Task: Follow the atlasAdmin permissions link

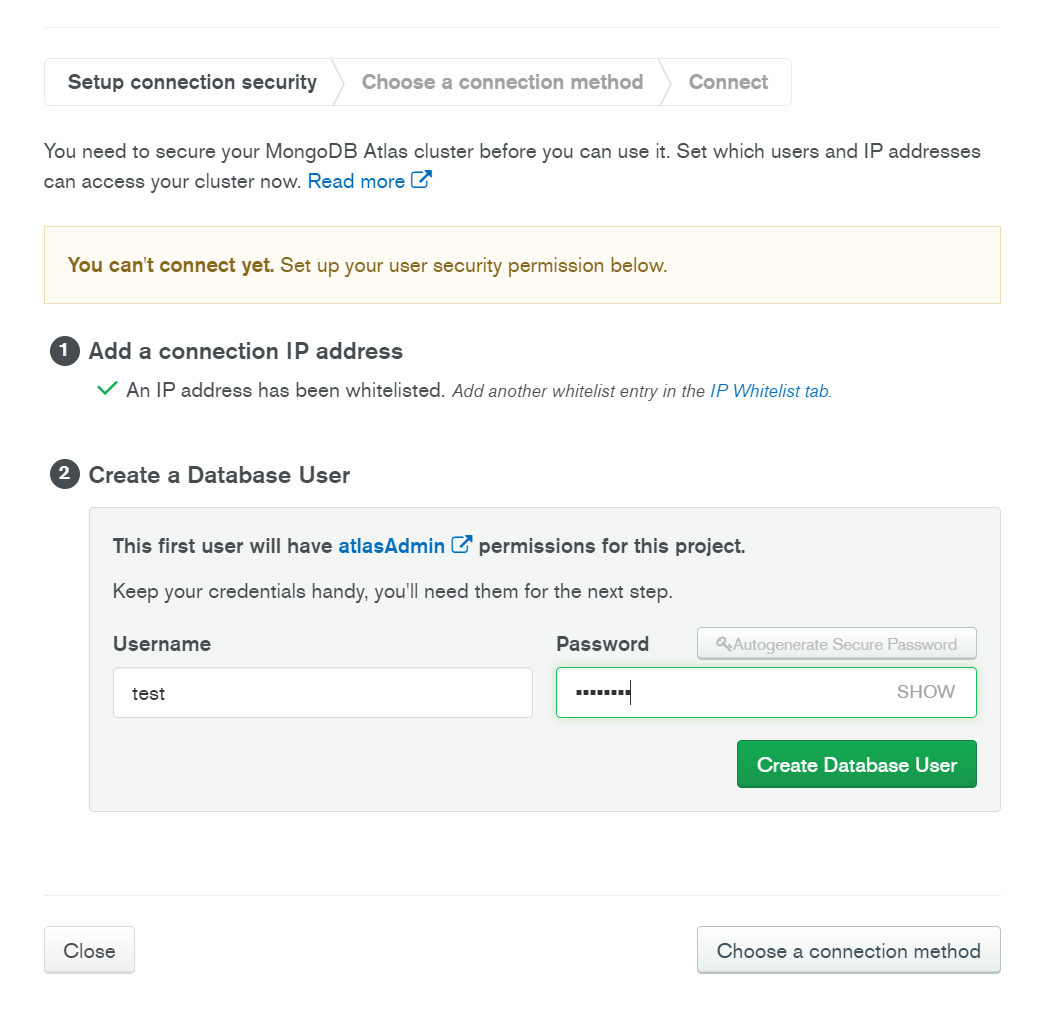Action: coord(391,546)
